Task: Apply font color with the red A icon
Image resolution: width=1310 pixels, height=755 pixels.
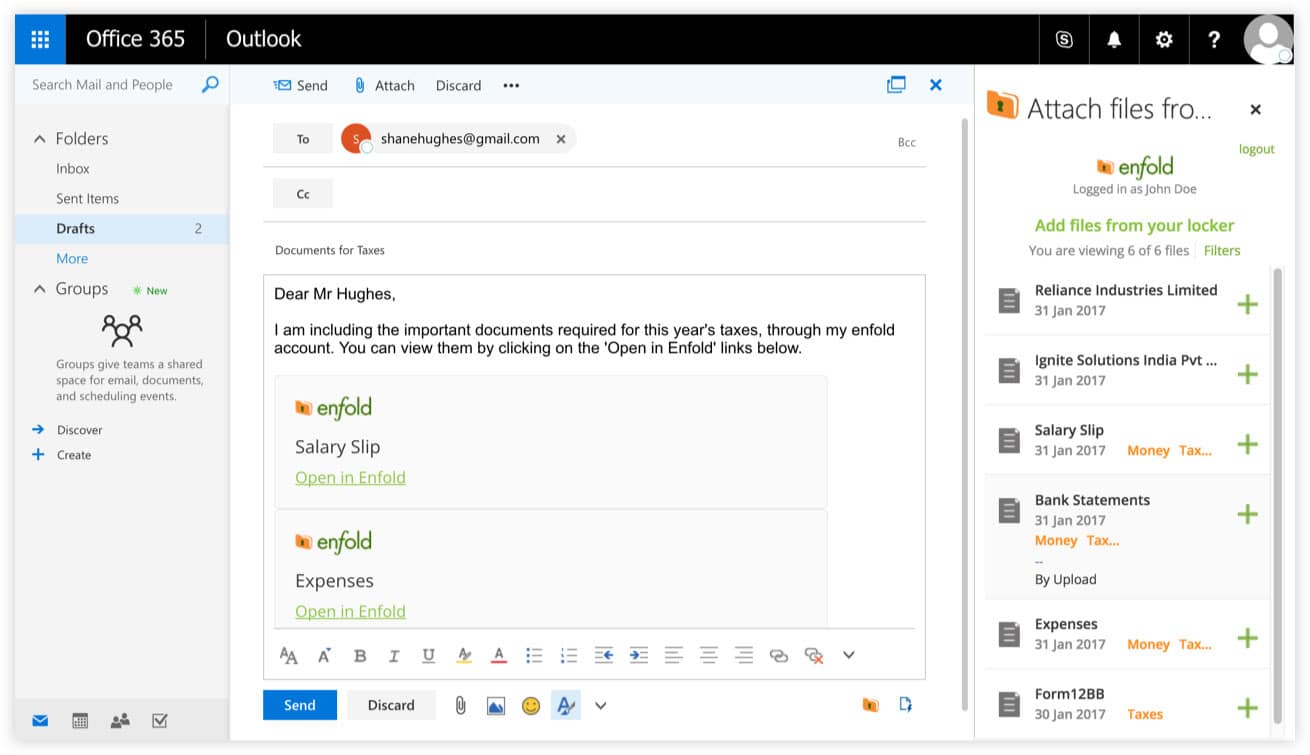Action: click(497, 655)
